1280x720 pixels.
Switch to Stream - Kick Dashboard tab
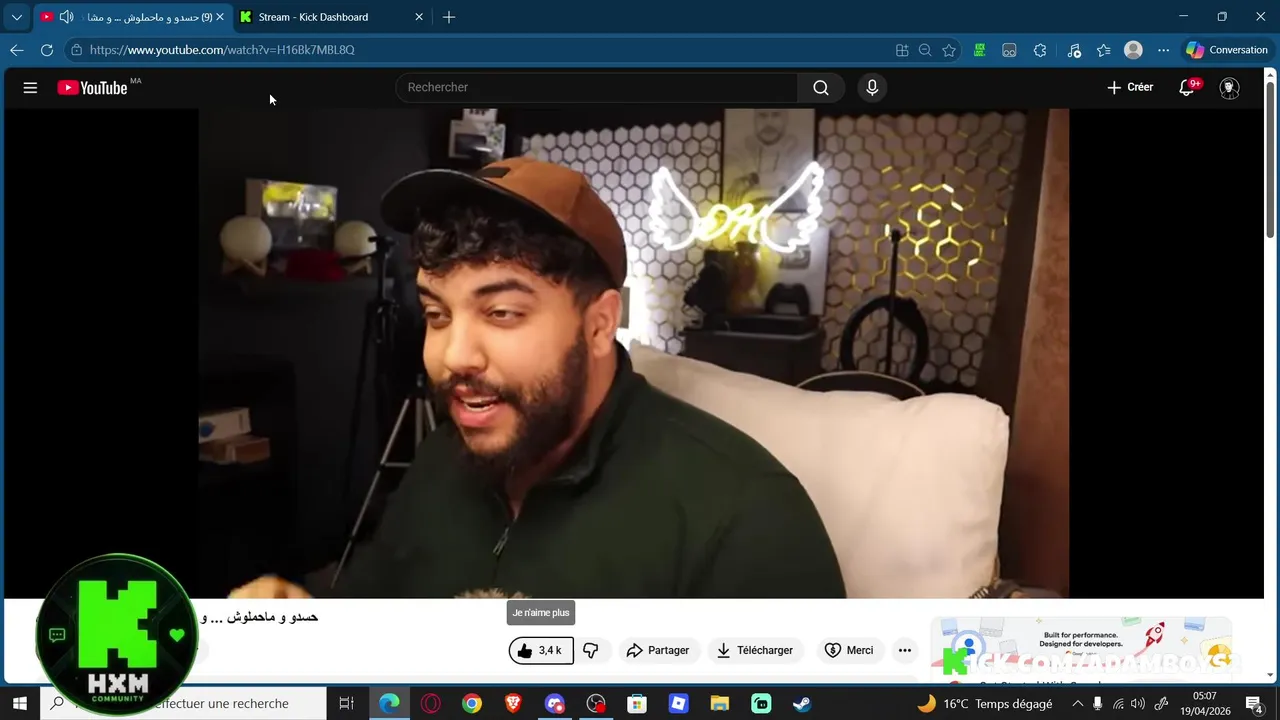point(313,17)
